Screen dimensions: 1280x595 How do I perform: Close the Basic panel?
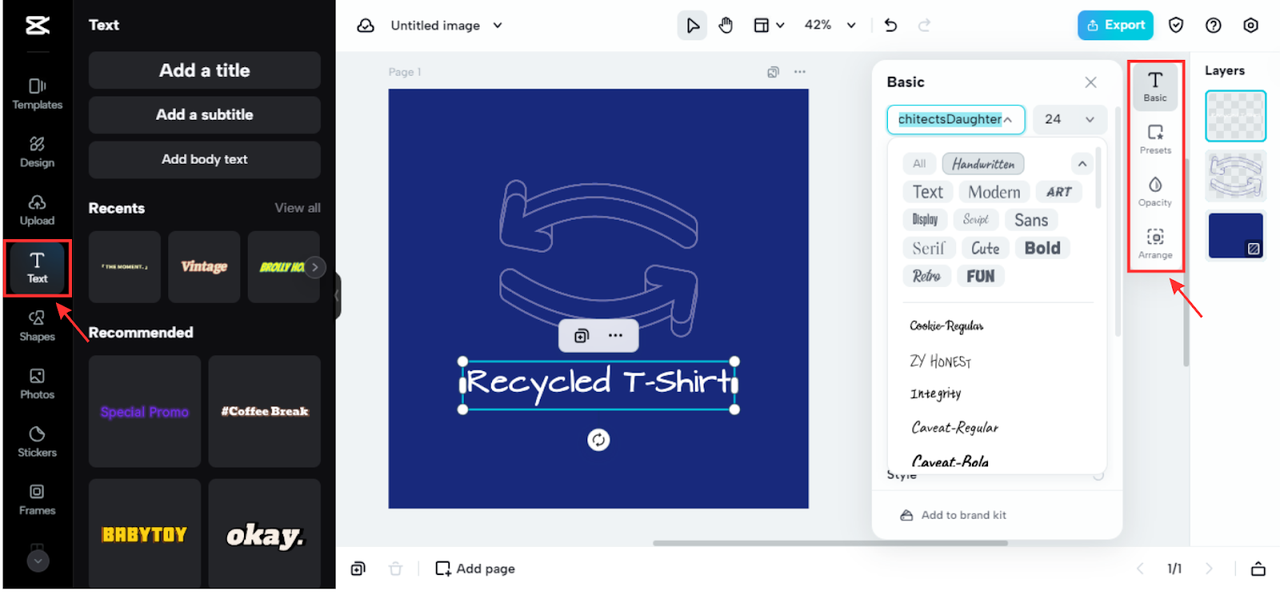pos(1091,82)
